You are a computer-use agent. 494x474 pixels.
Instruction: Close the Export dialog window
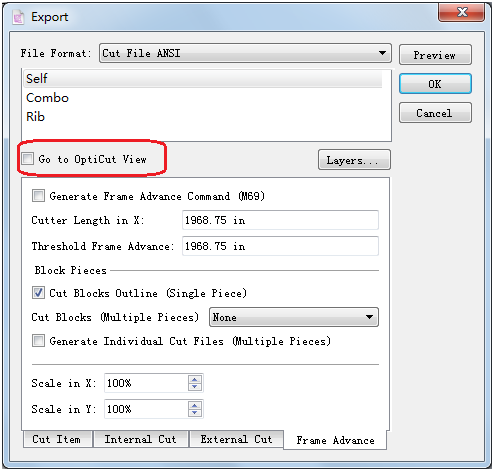[462, 13]
